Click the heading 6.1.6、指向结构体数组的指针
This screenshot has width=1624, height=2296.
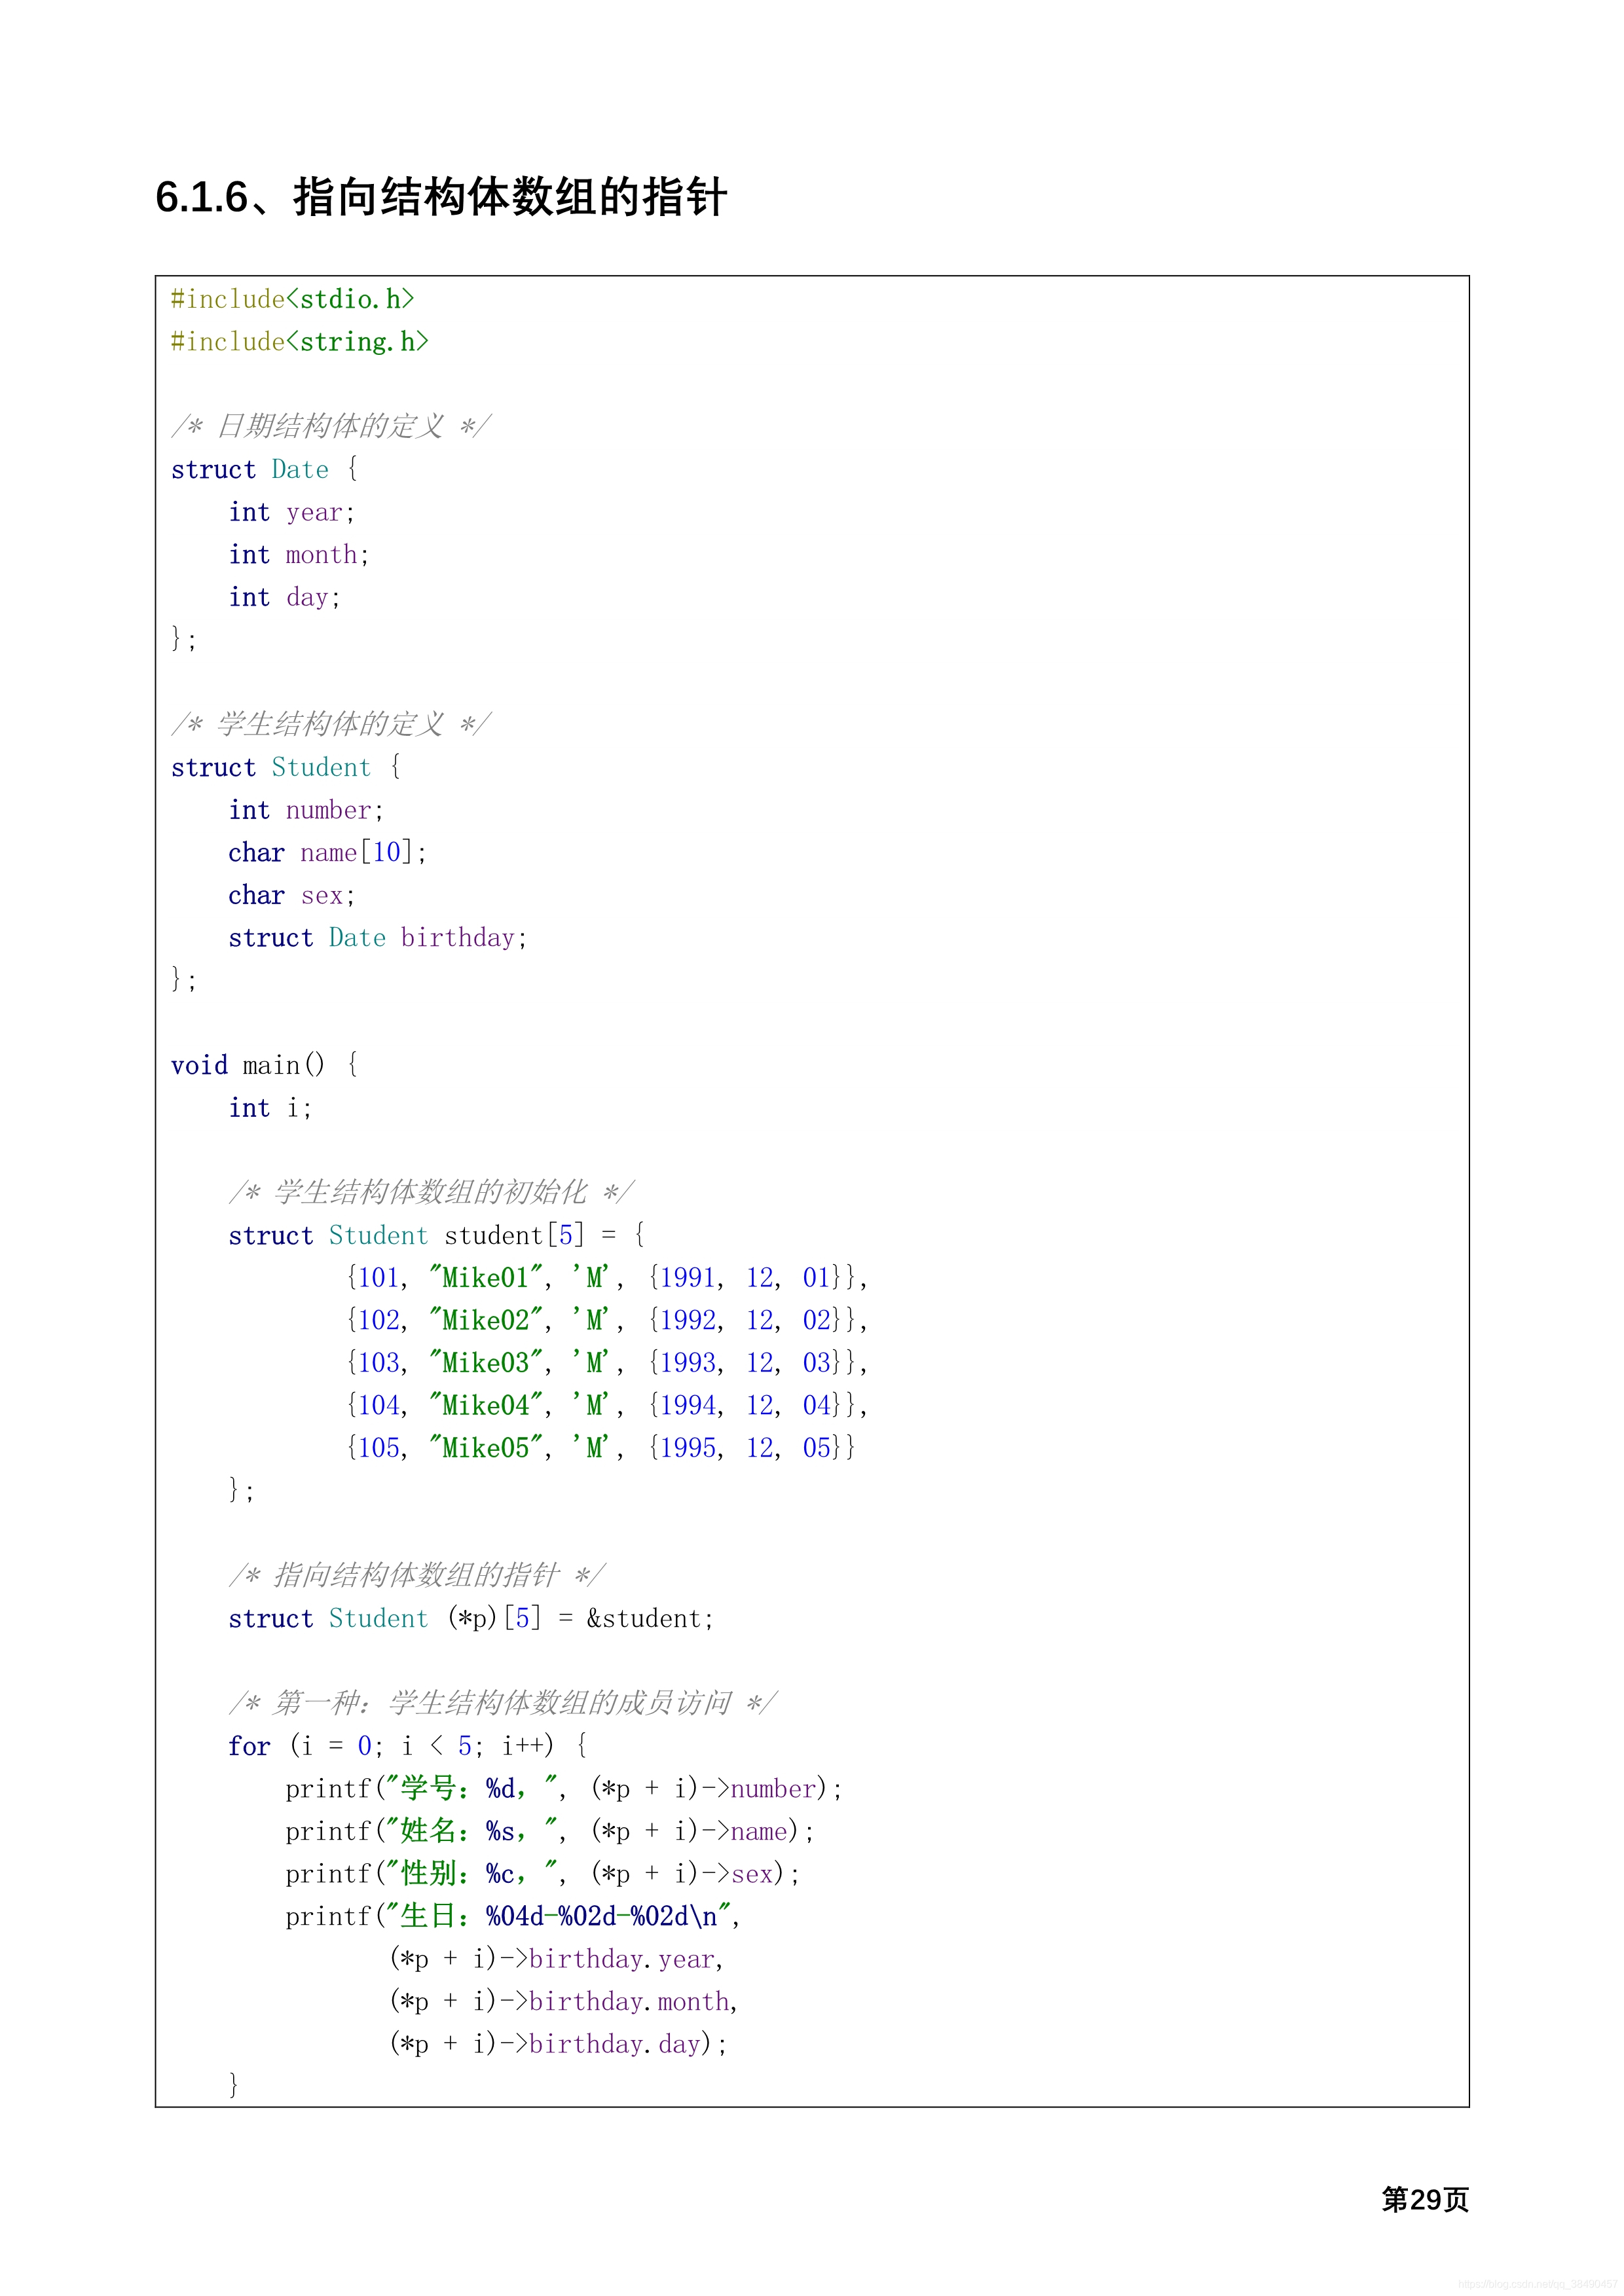[x=441, y=197]
